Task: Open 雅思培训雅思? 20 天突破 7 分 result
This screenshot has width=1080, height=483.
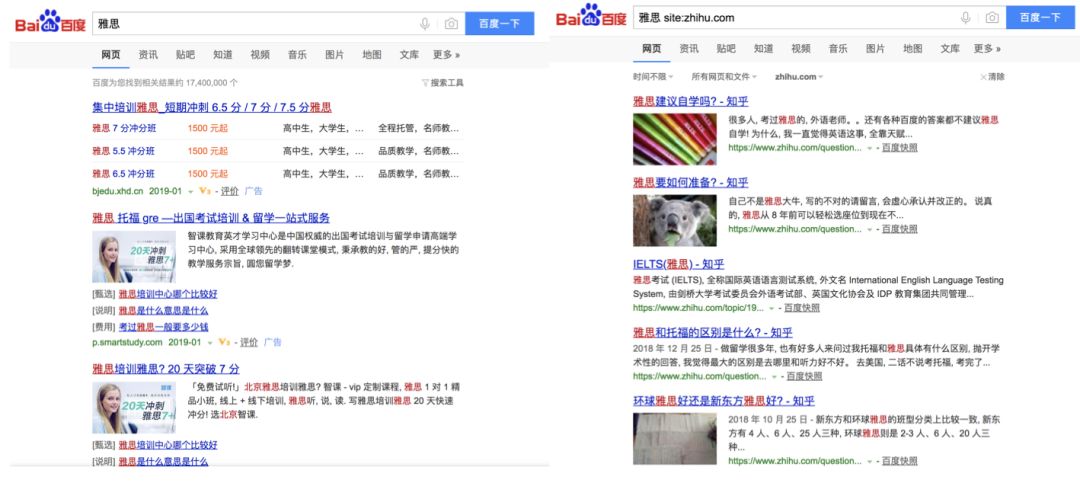Action: pyautogui.click(x=166, y=369)
